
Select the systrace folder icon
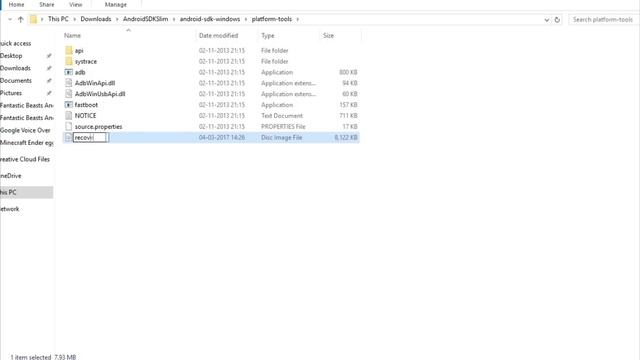coord(69,61)
